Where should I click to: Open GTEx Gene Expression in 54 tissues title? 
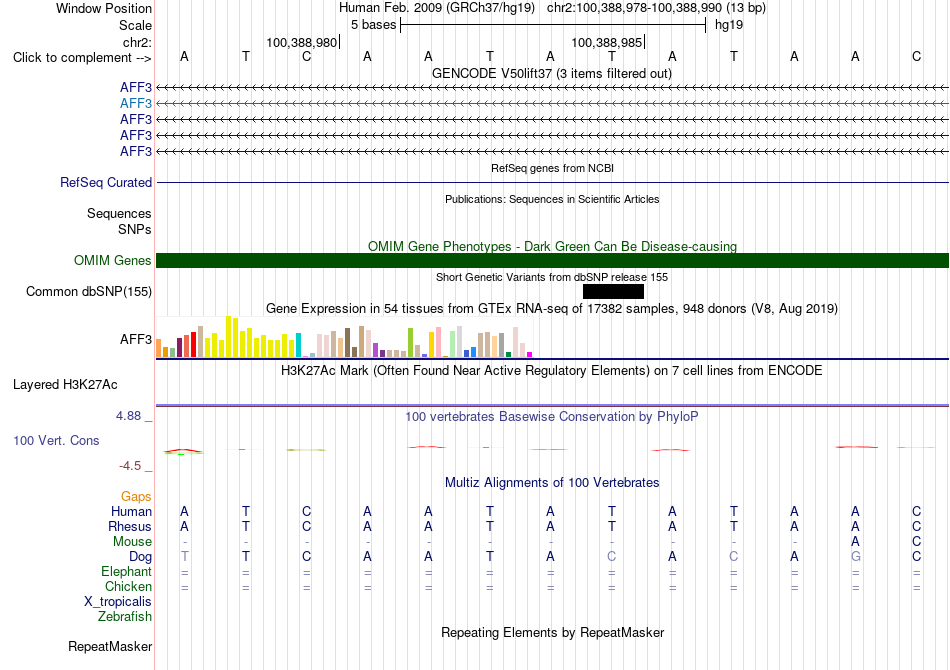(x=552, y=308)
